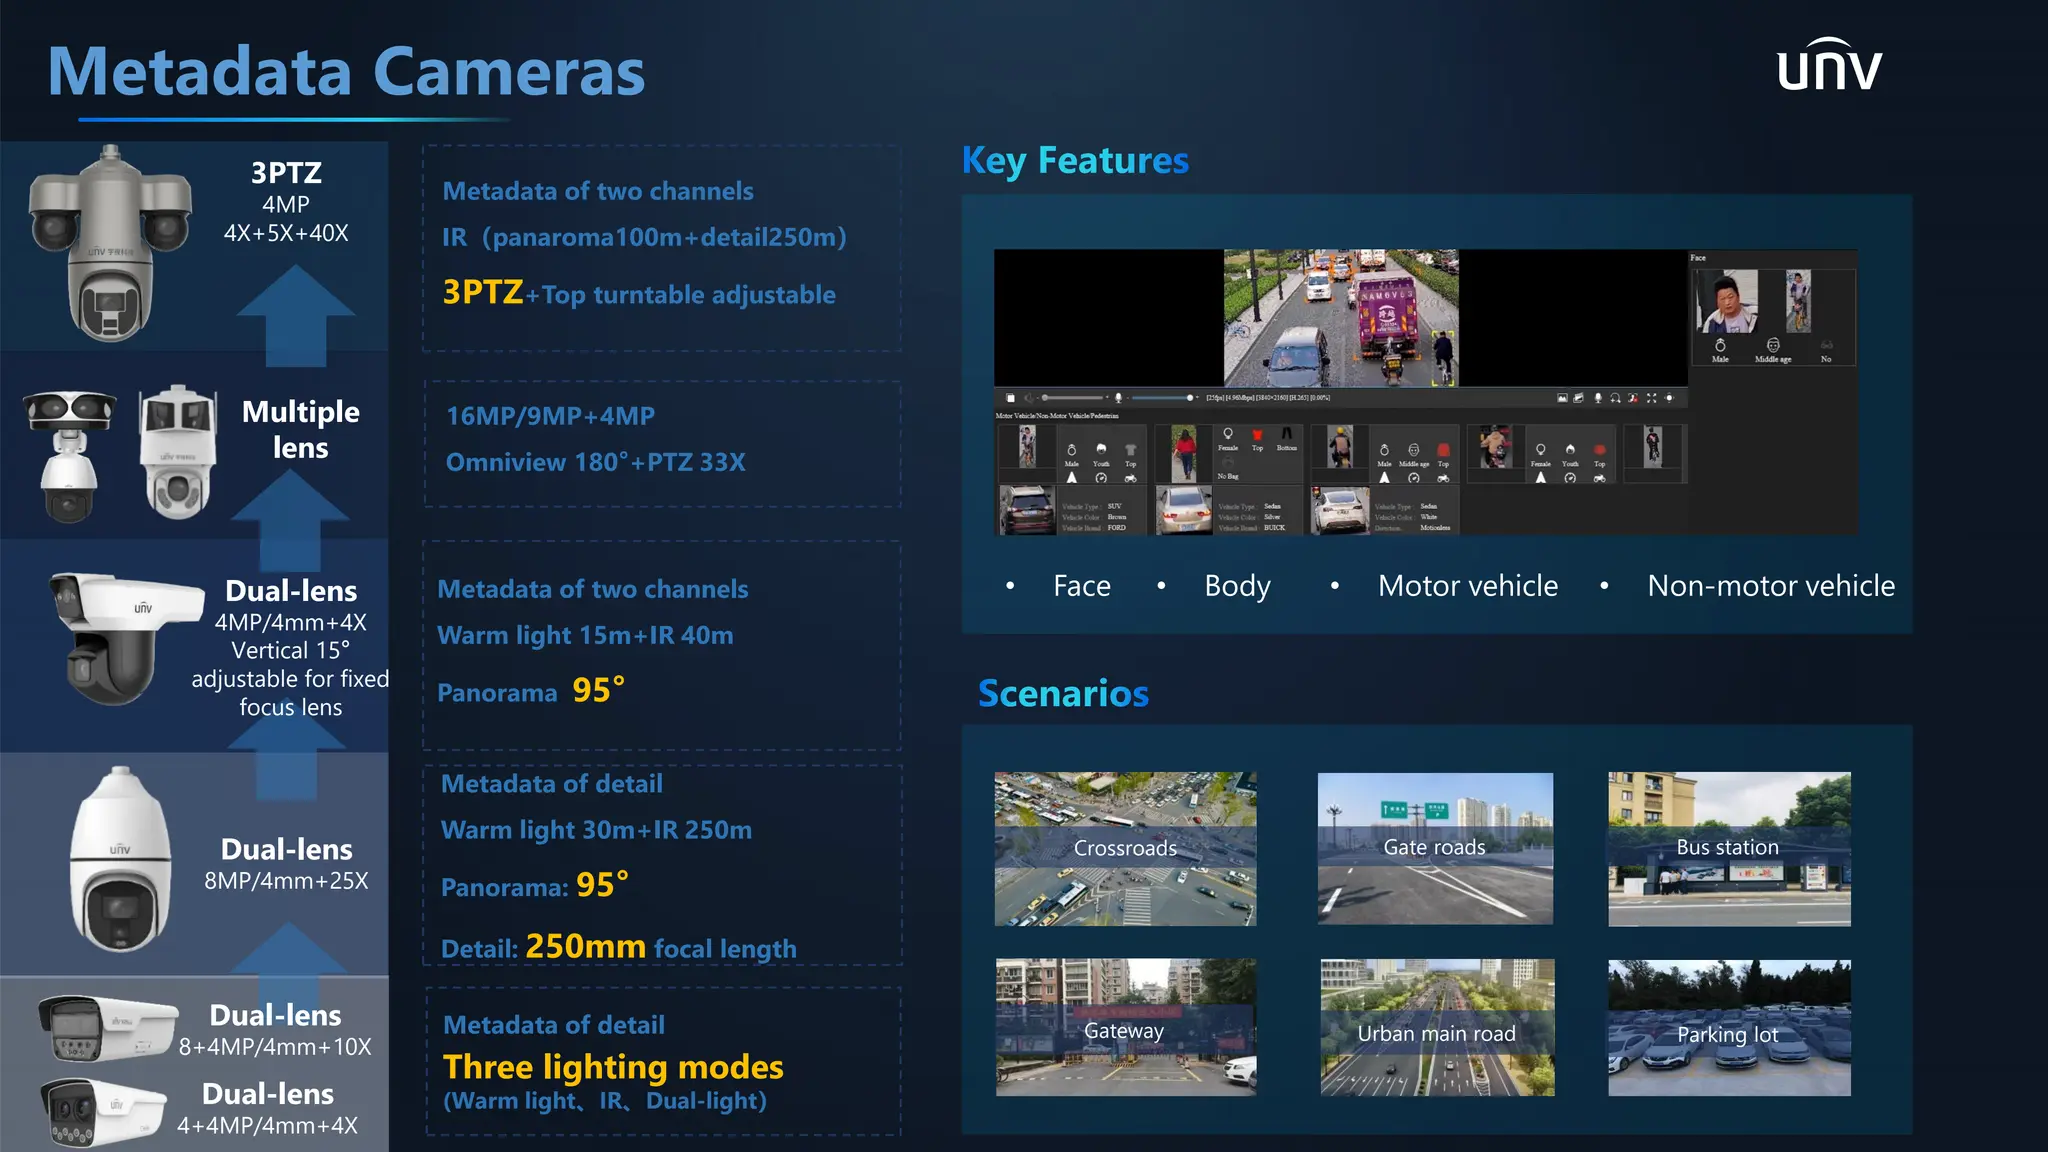2048x1152 pixels.
Task: Click the fullscreen icon in video toolbar
Action: coord(1651,398)
